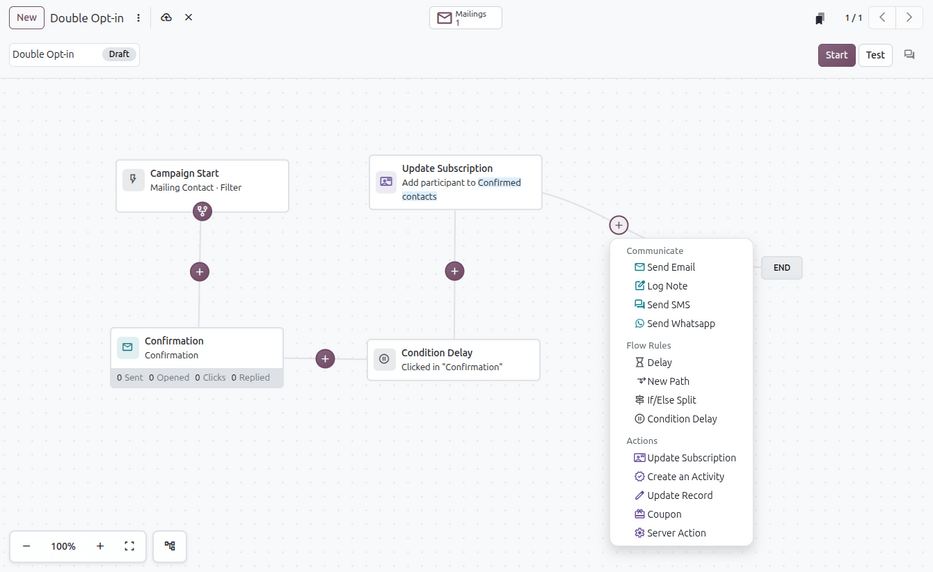Click the 0 Opened statistic
The width and height of the screenshot is (933, 572).
click(169, 378)
